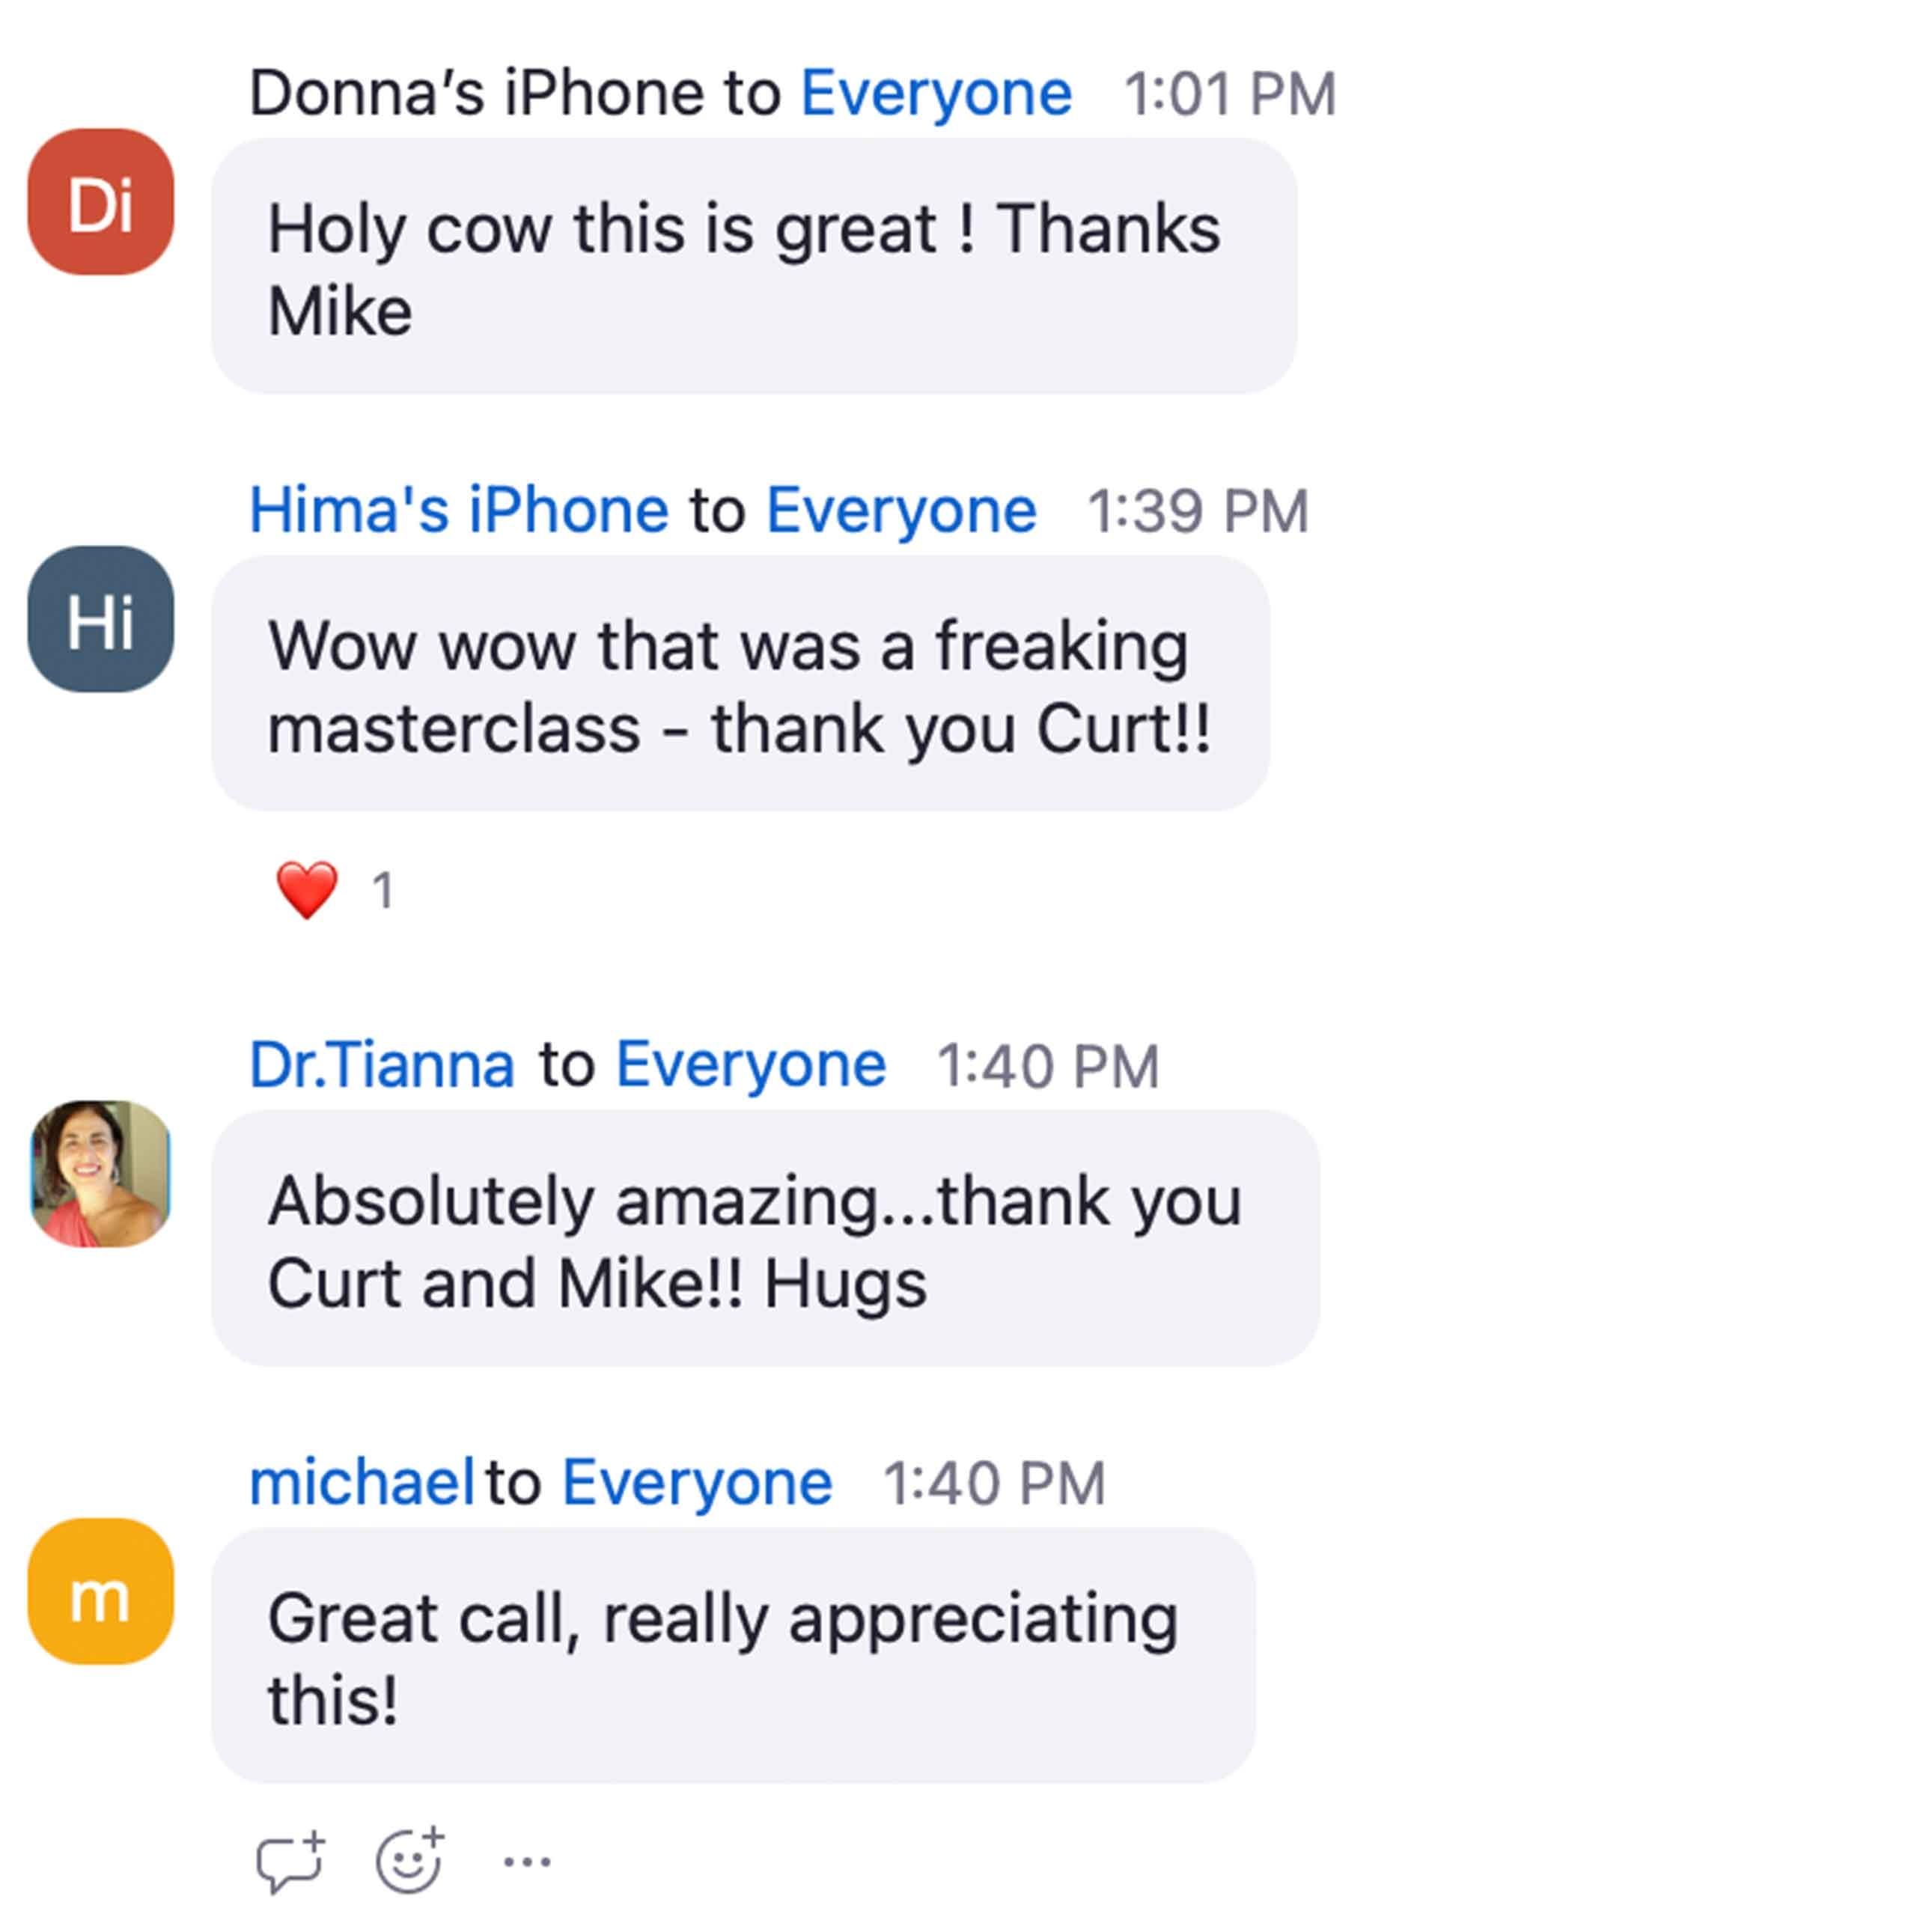Click the Hima's iPhone sender name

pyautogui.click(x=458, y=511)
